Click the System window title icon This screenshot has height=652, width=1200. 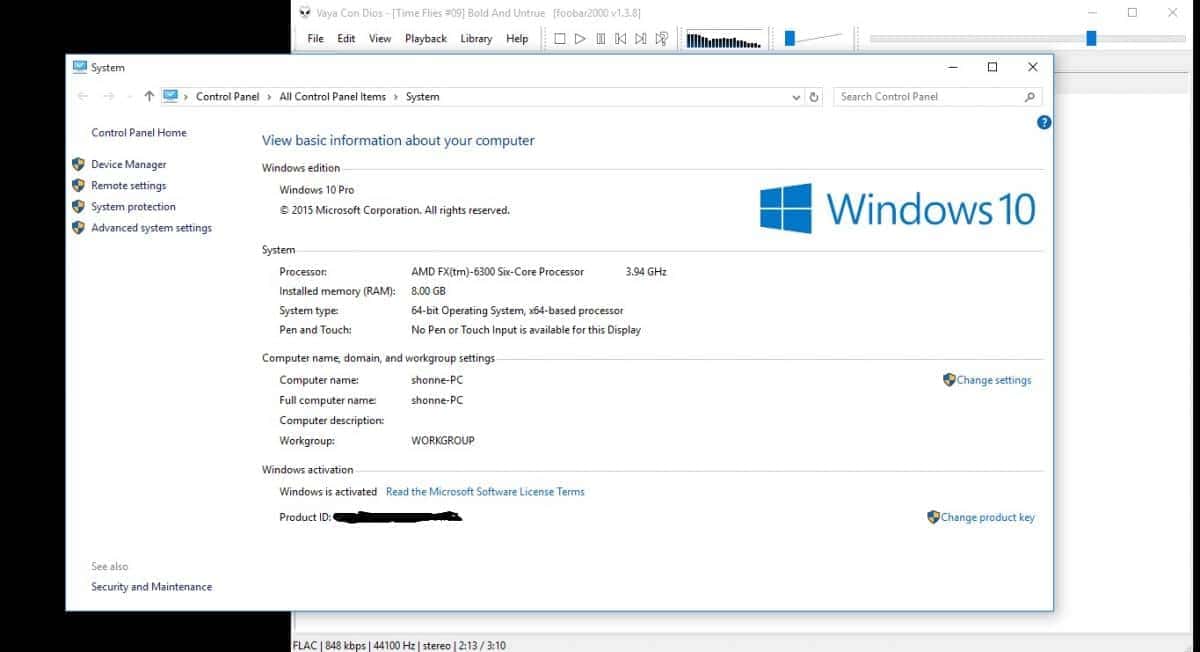80,67
